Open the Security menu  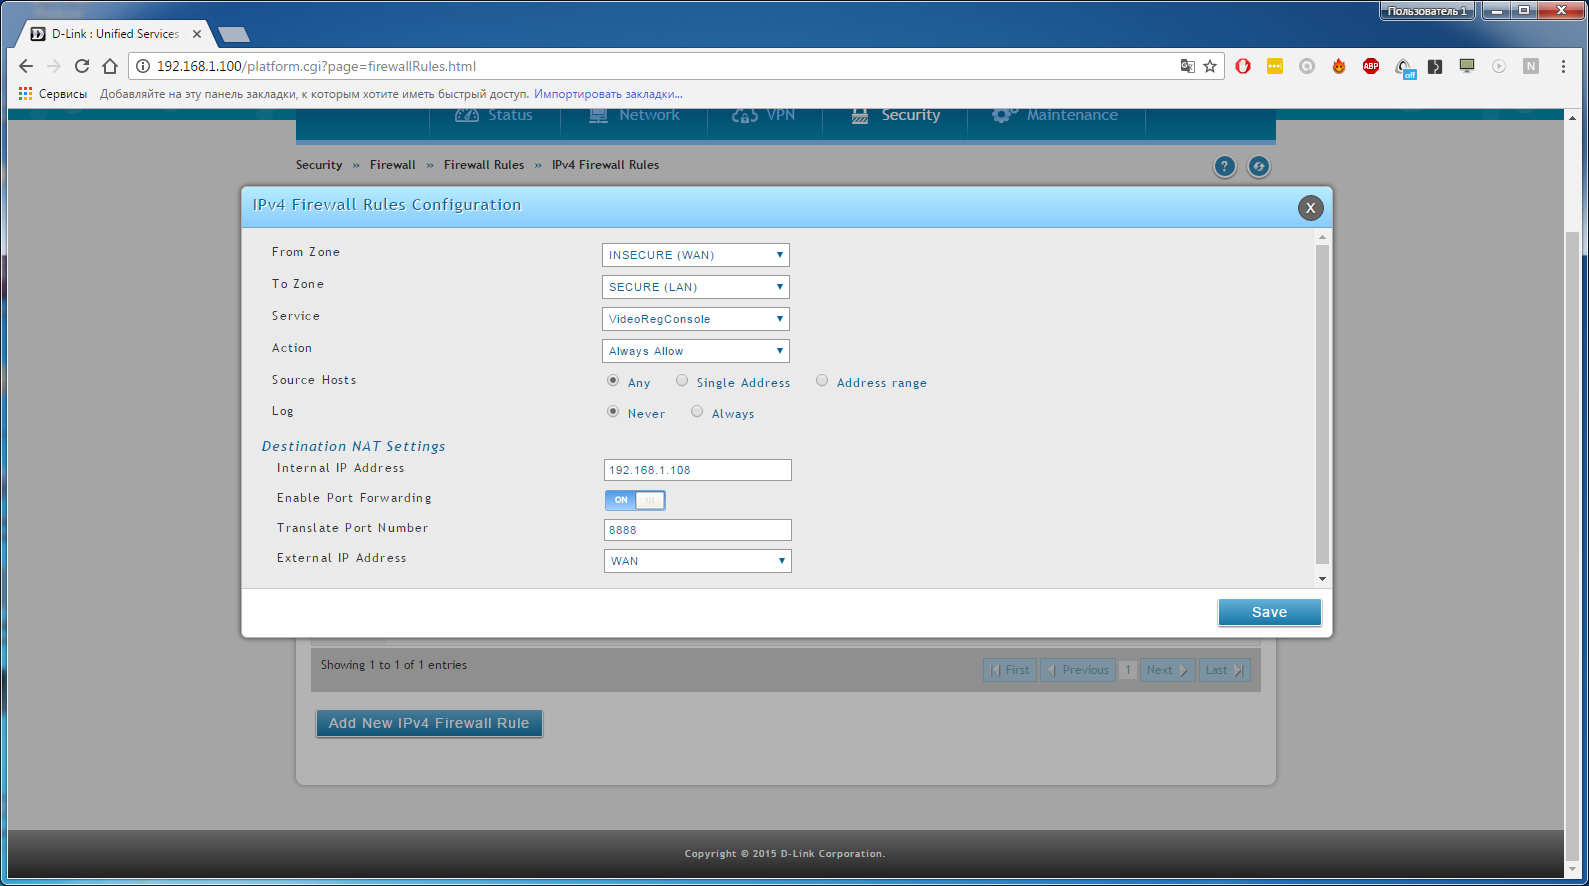point(895,116)
